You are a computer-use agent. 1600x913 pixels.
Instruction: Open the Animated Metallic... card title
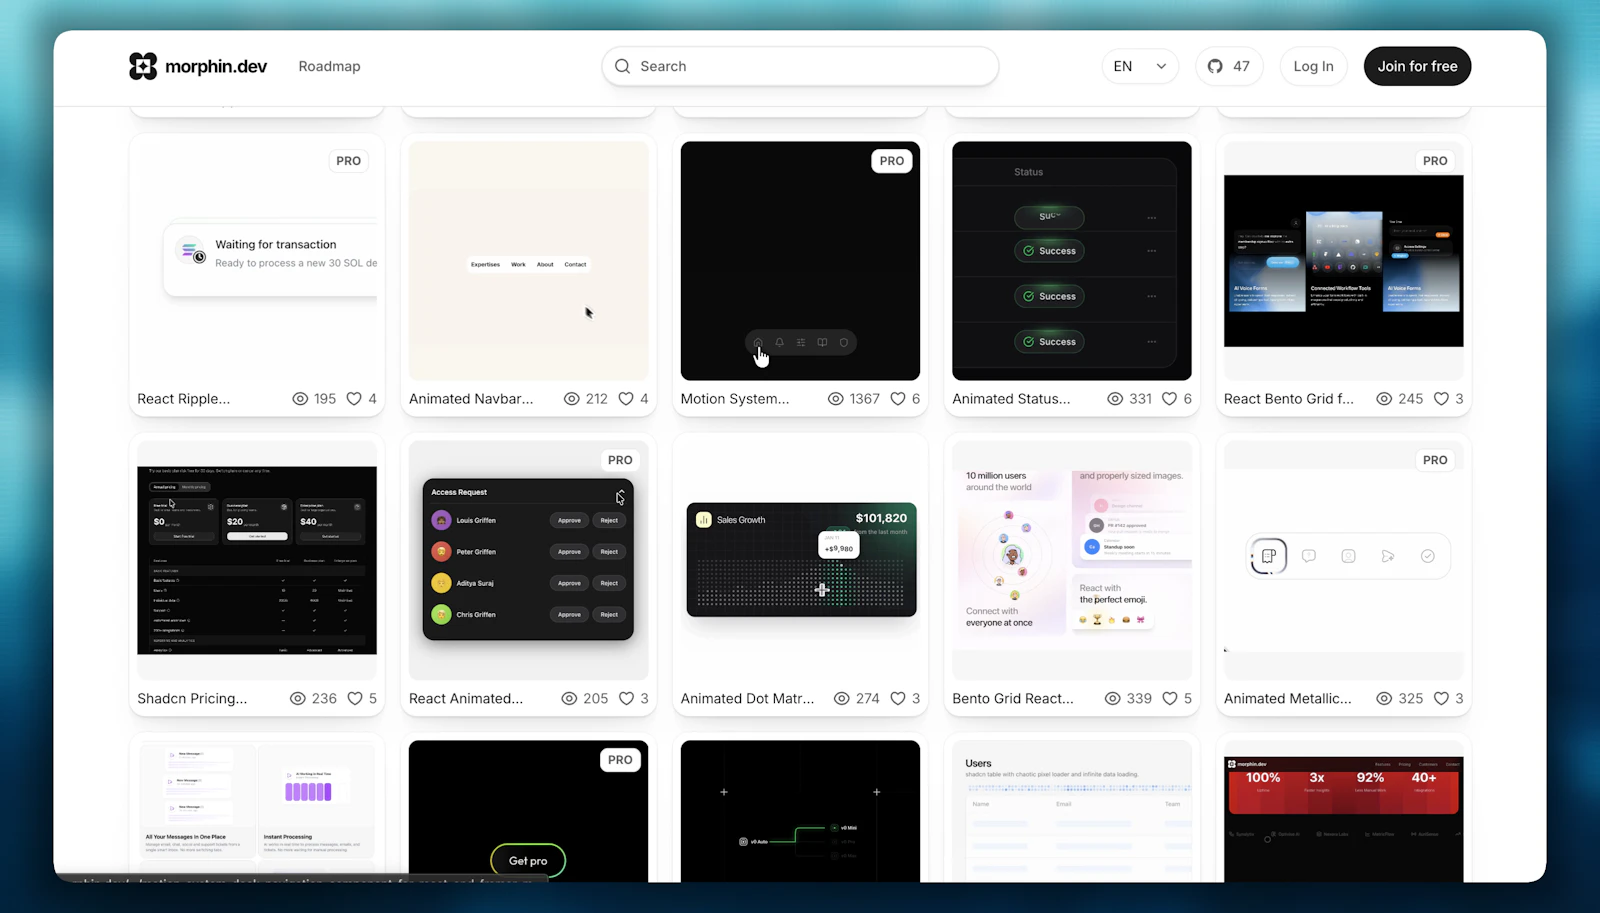[x=1288, y=699]
